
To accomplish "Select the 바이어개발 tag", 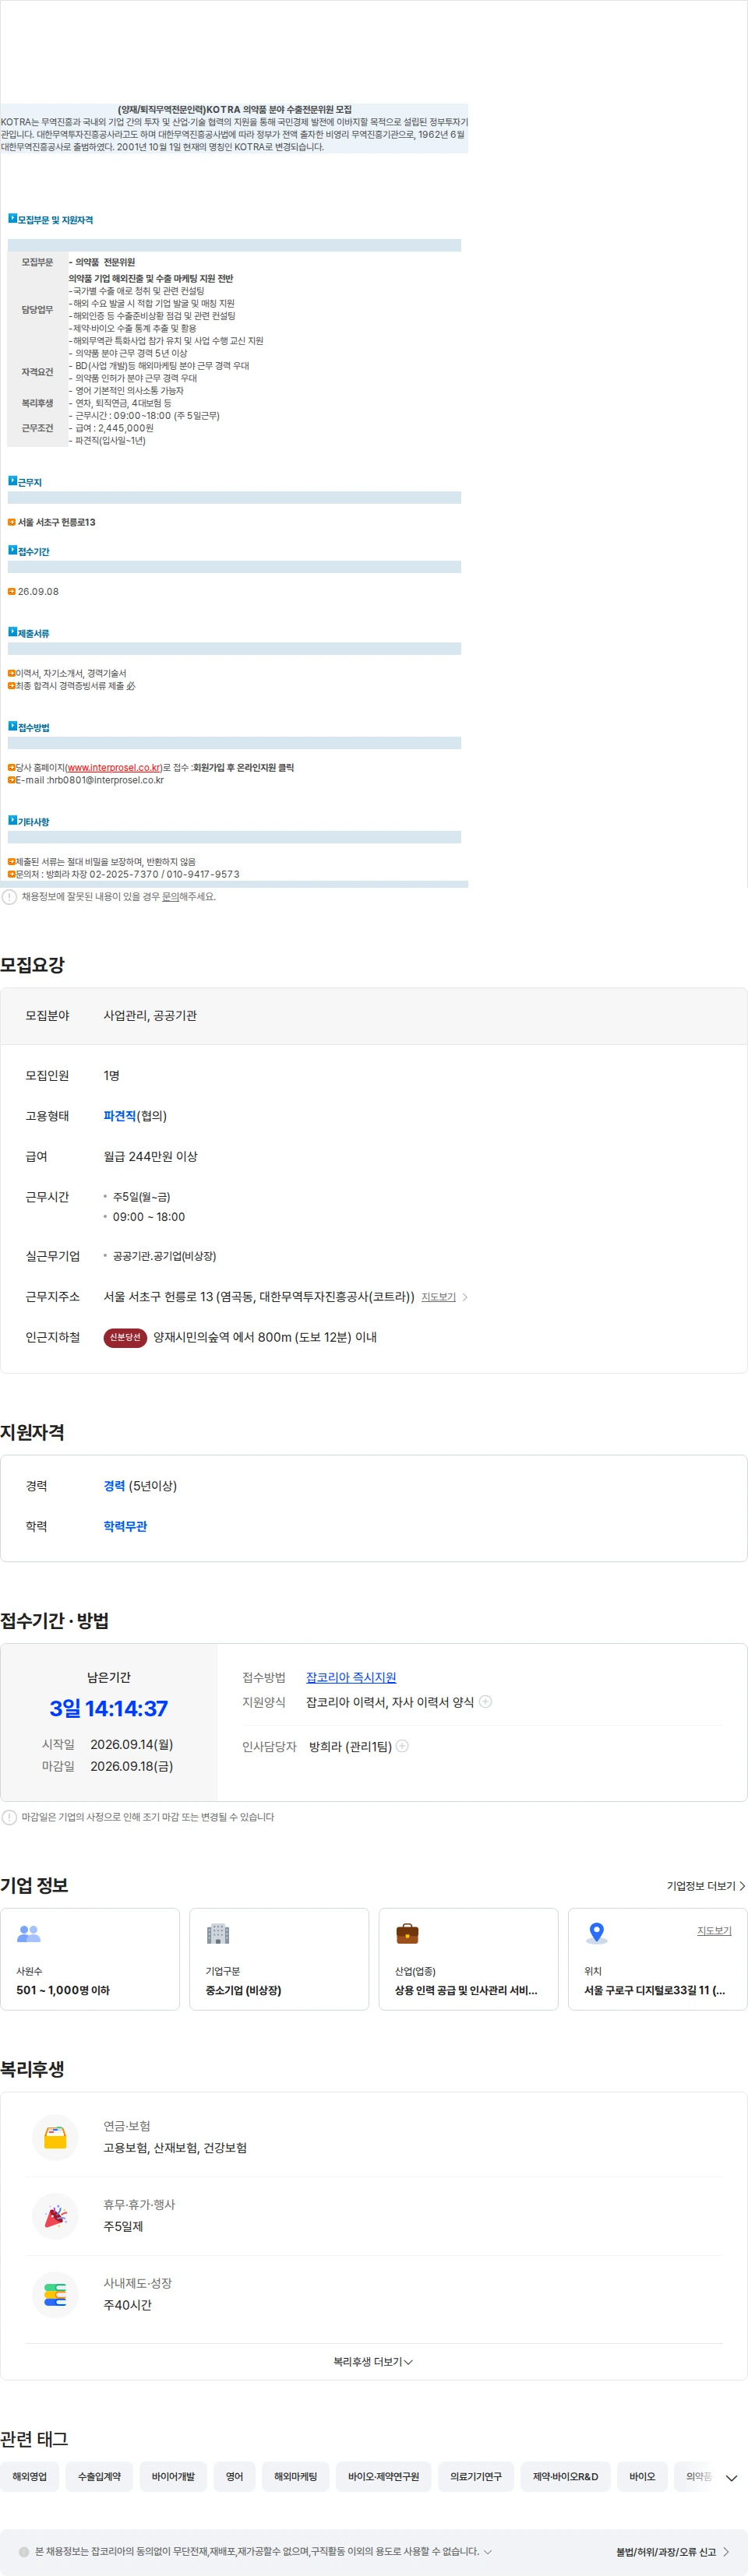I will tap(173, 2476).
